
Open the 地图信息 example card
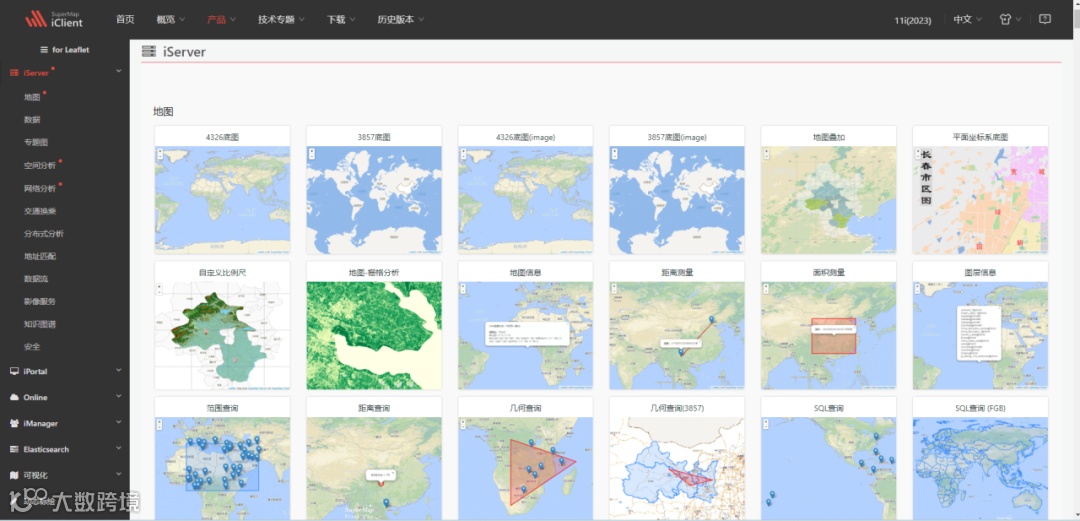click(526, 325)
